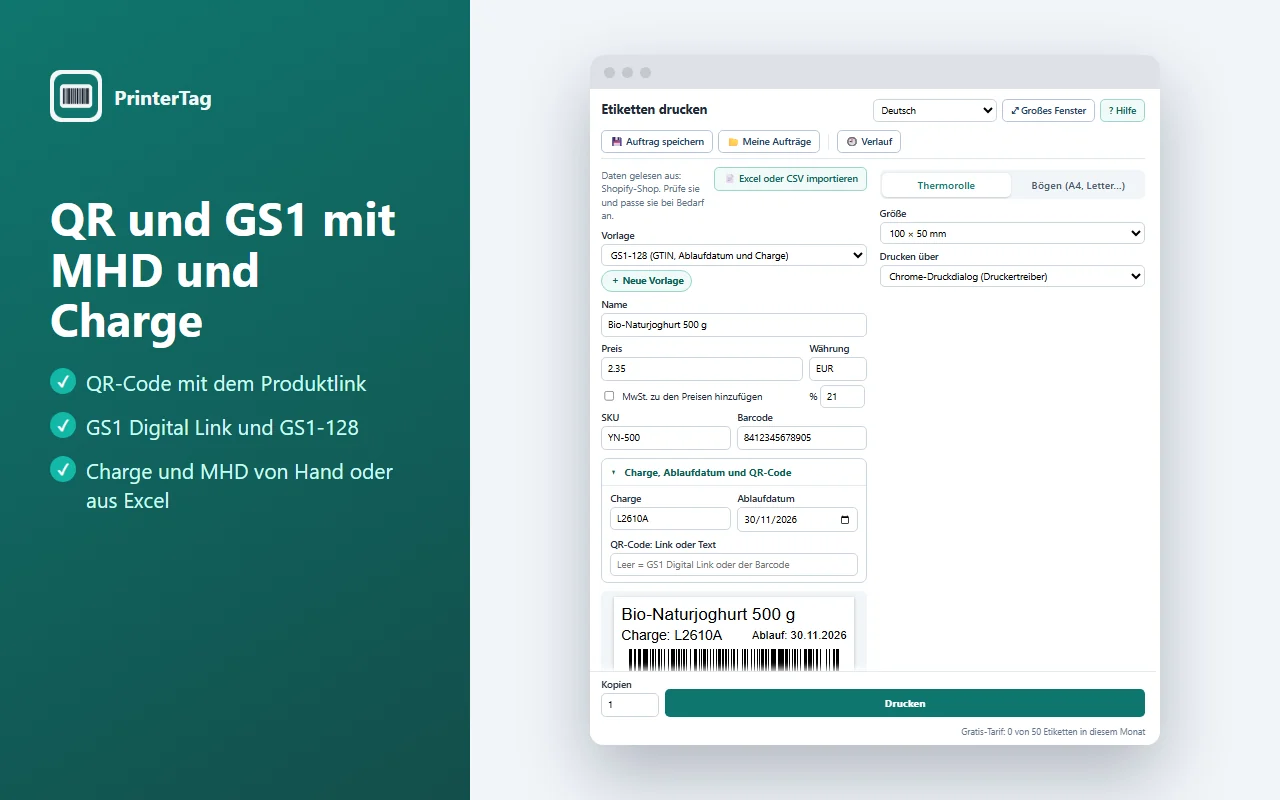Click the Barcode number field
This screenshot has width=1280, height=800.
(802, 438)
